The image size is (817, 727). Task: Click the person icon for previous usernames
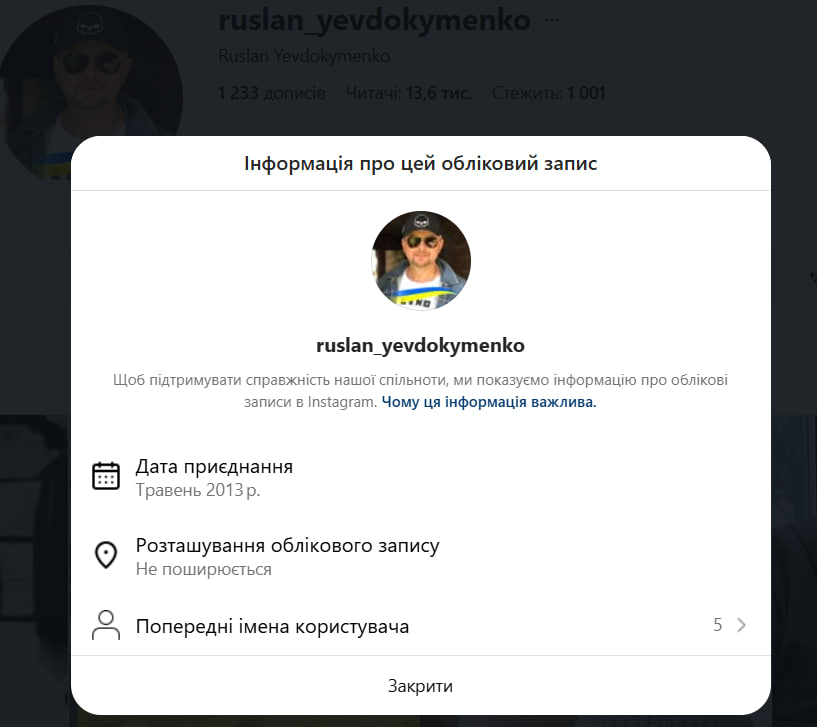[x=106, y=625]
